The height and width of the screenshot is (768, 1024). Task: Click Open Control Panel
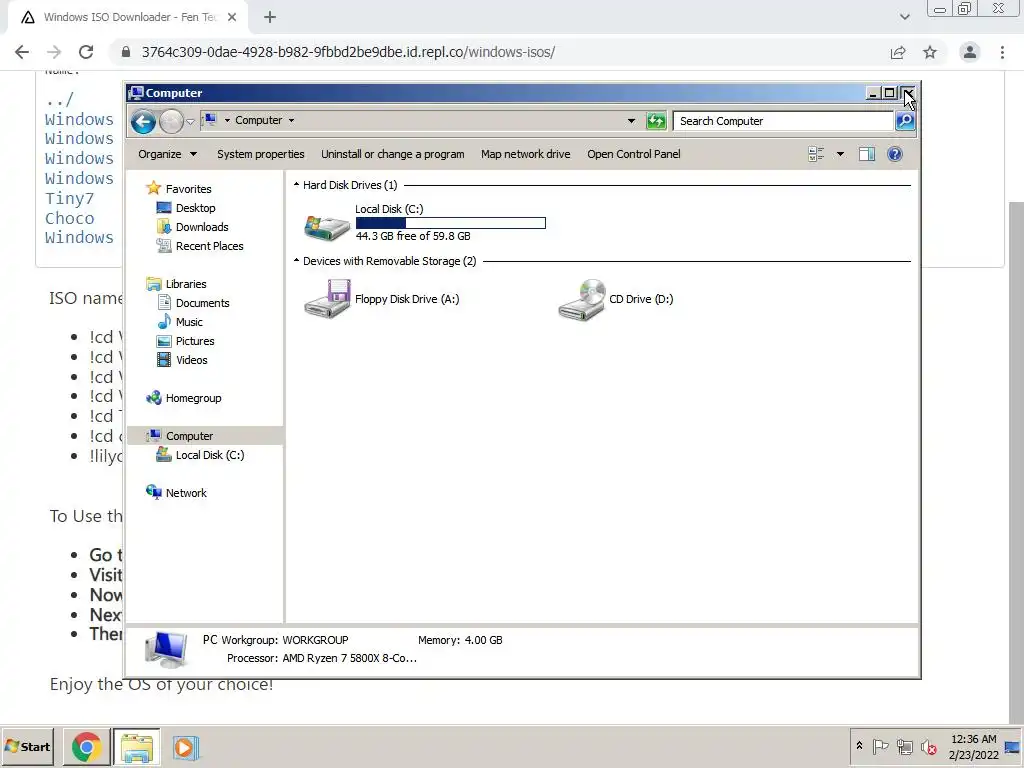pyautogui.click(x=633, y=154)
